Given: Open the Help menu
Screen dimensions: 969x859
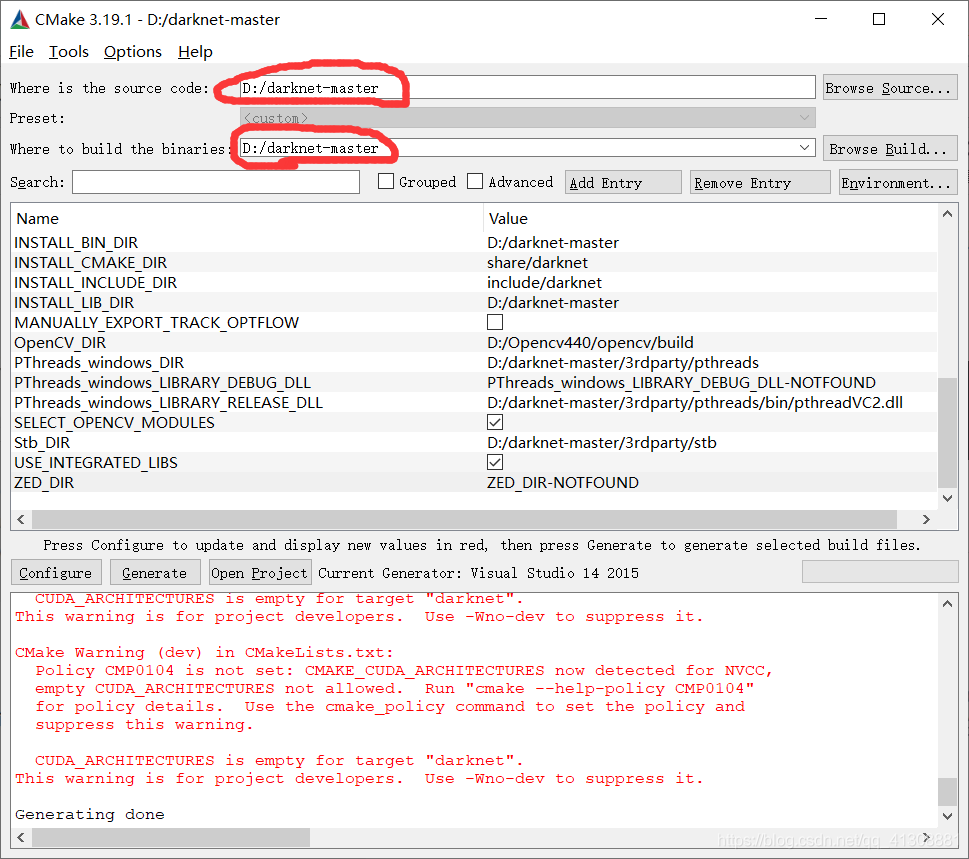Looking at the screenshot, I should coord(195,52).
